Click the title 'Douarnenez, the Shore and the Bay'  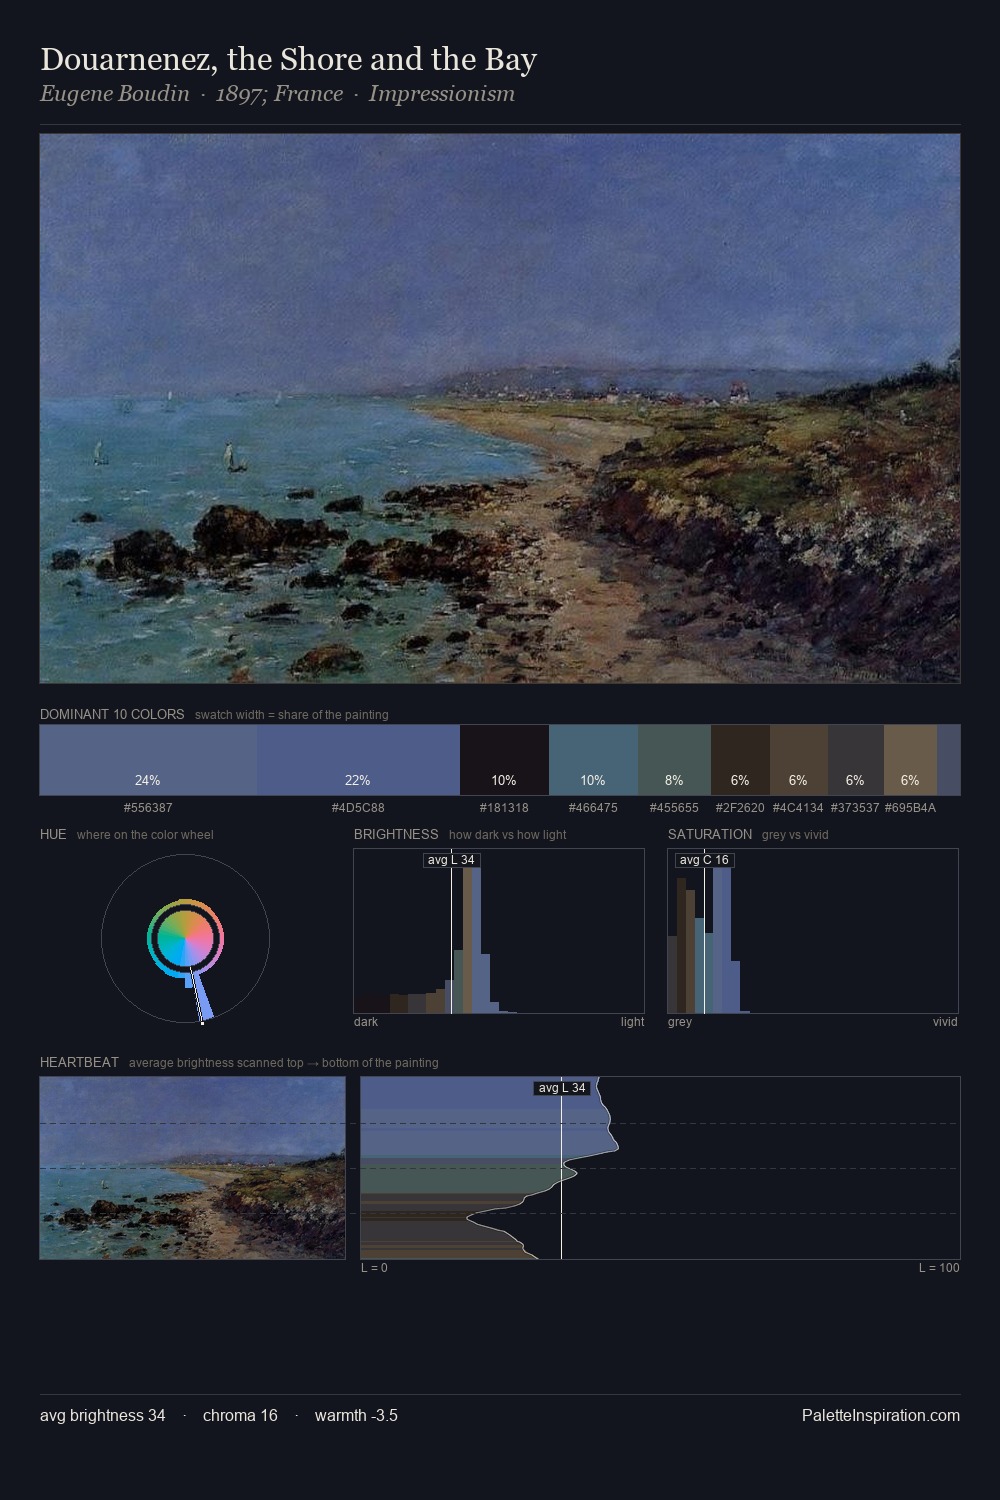(289, 60)
